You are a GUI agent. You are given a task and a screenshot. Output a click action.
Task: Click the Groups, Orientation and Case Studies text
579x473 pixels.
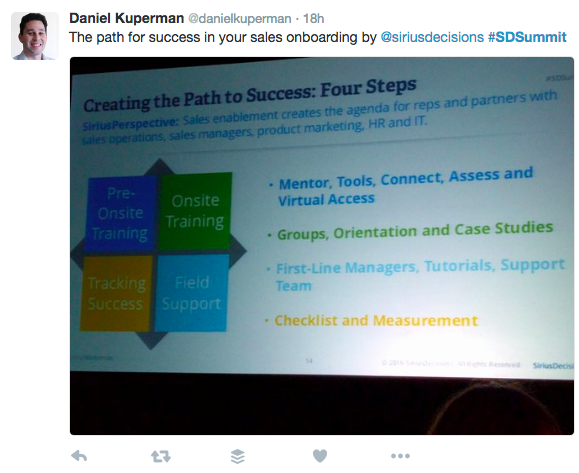415,231
